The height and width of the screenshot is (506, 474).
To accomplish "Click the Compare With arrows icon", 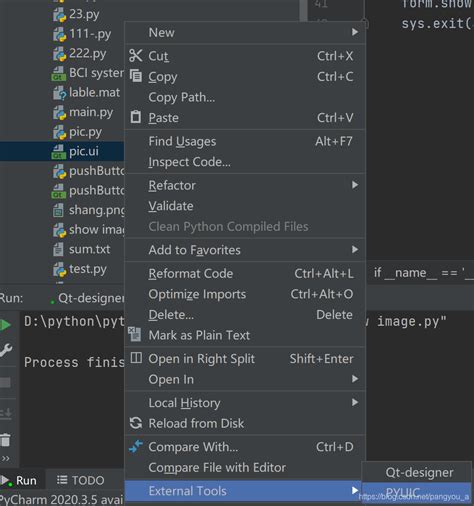I will [x=136, y=446].
